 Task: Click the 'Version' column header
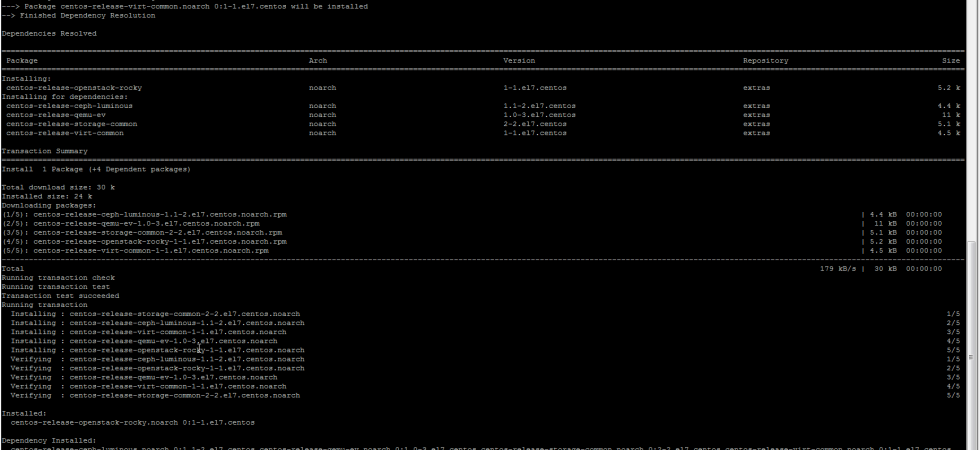pyautogui.click(x=519, y=61)
